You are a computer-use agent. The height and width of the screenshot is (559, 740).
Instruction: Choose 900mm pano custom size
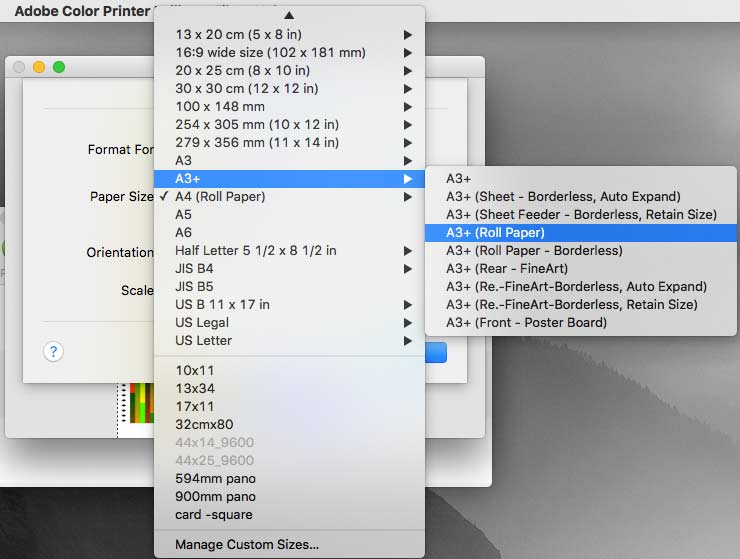click(289, 497)
